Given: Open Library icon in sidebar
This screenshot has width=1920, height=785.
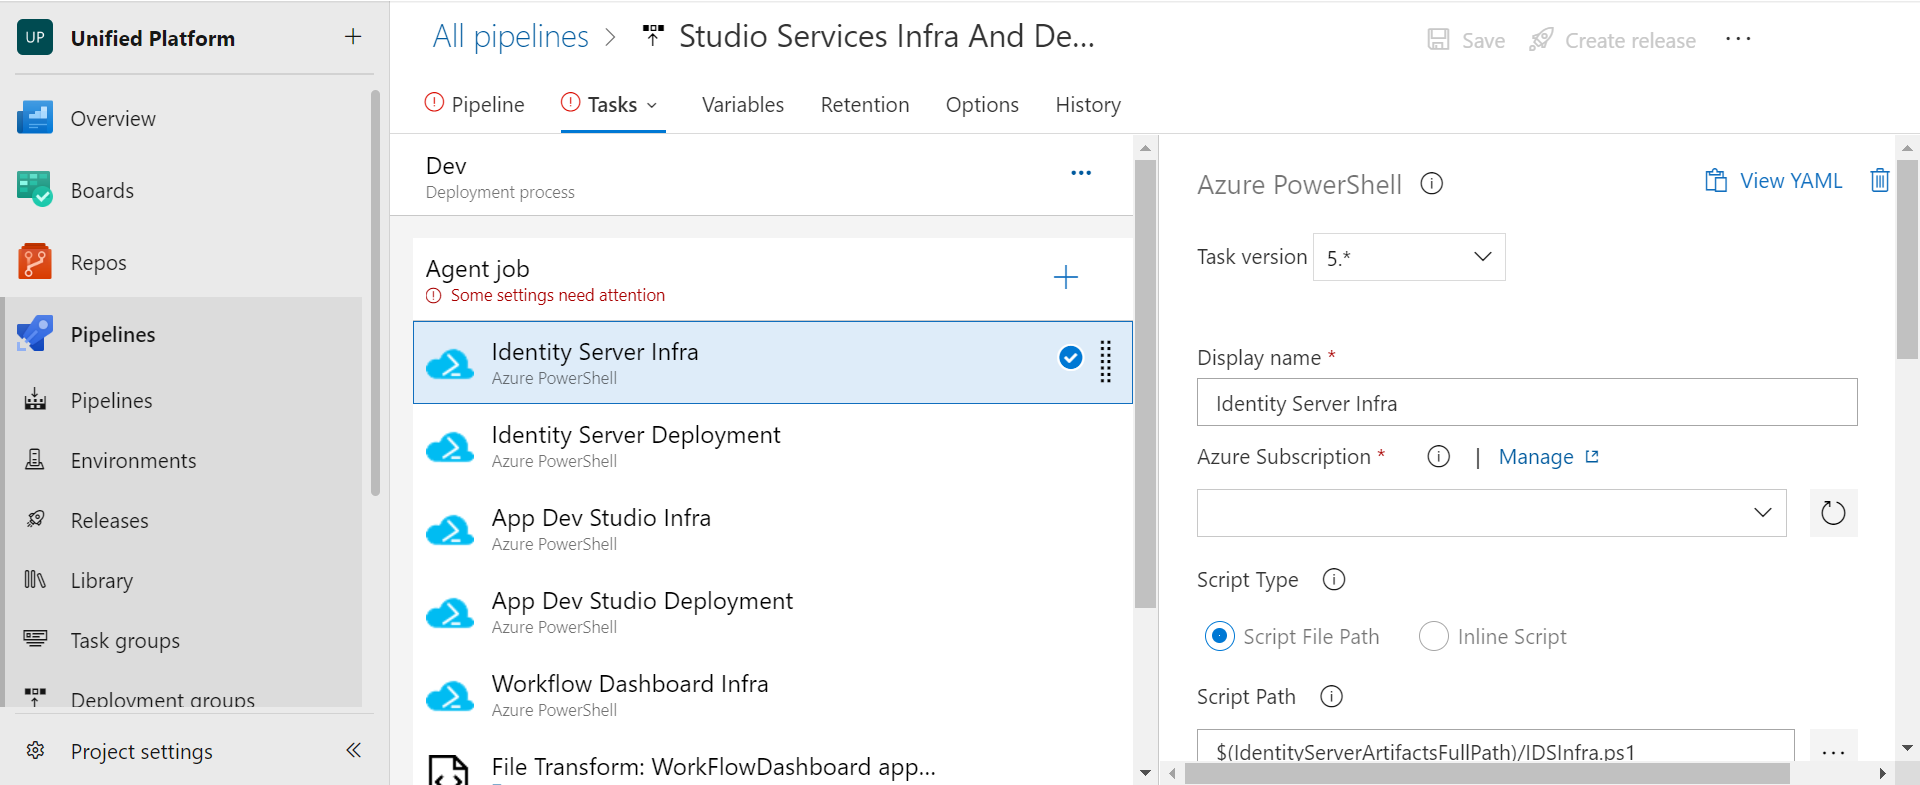Looking at the screenshot, I should click(x=35, y=580).
